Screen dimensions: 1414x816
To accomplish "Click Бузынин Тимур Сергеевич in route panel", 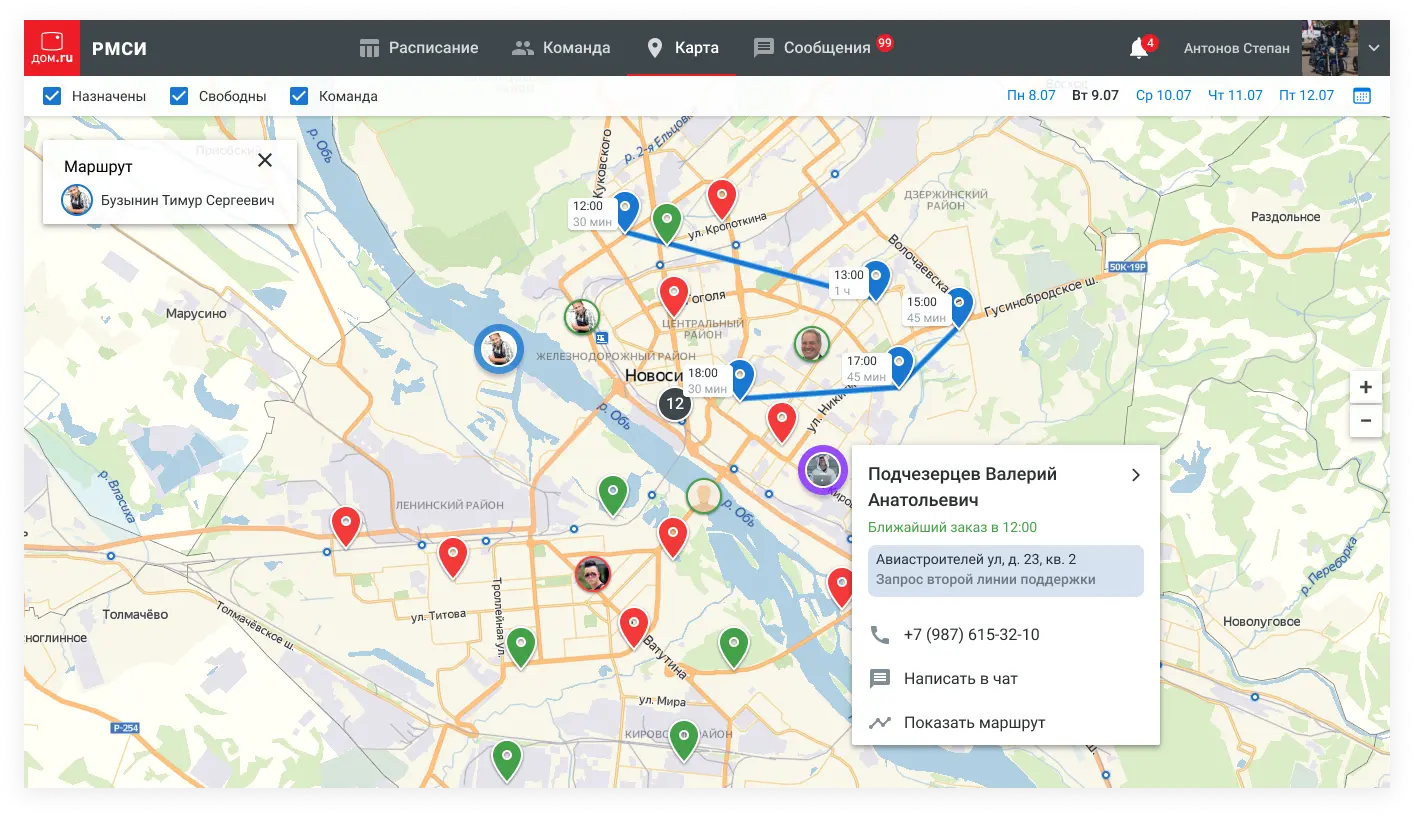I will pos(169,200).
